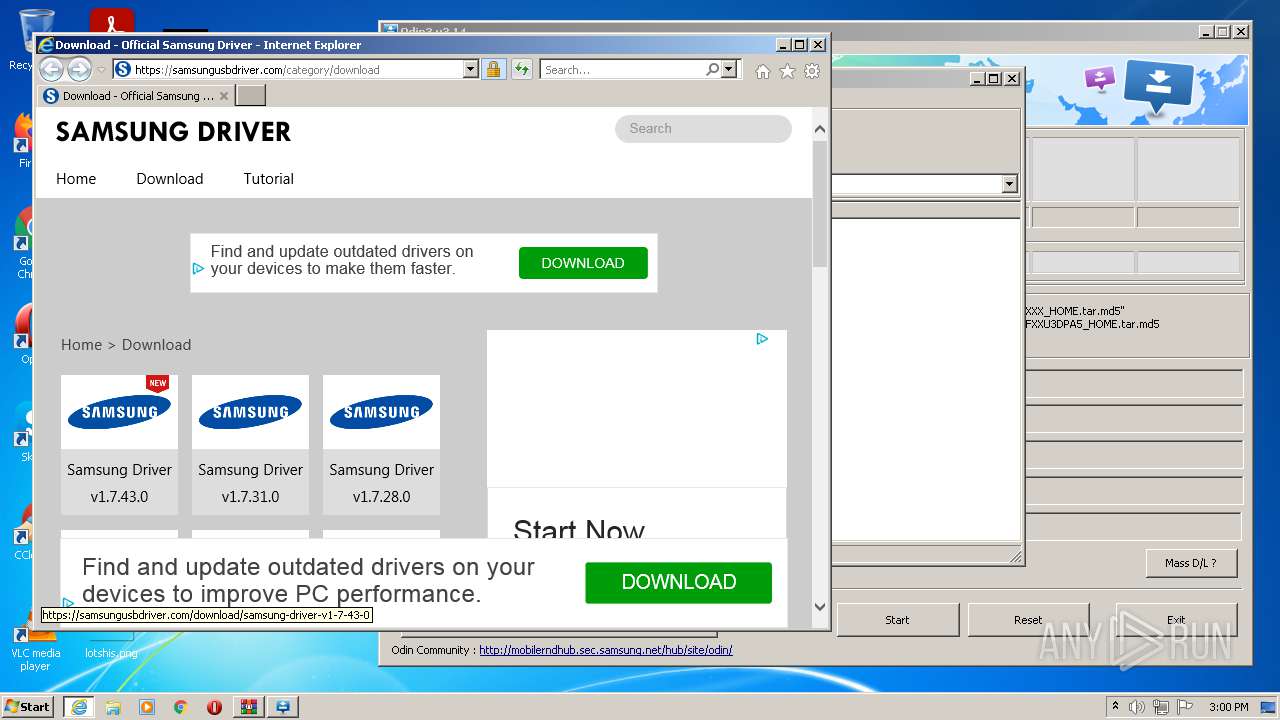Screen dimensions: 1280x720
Task: Click the 3:00 PM system clock
Action: click(1229, 707)
